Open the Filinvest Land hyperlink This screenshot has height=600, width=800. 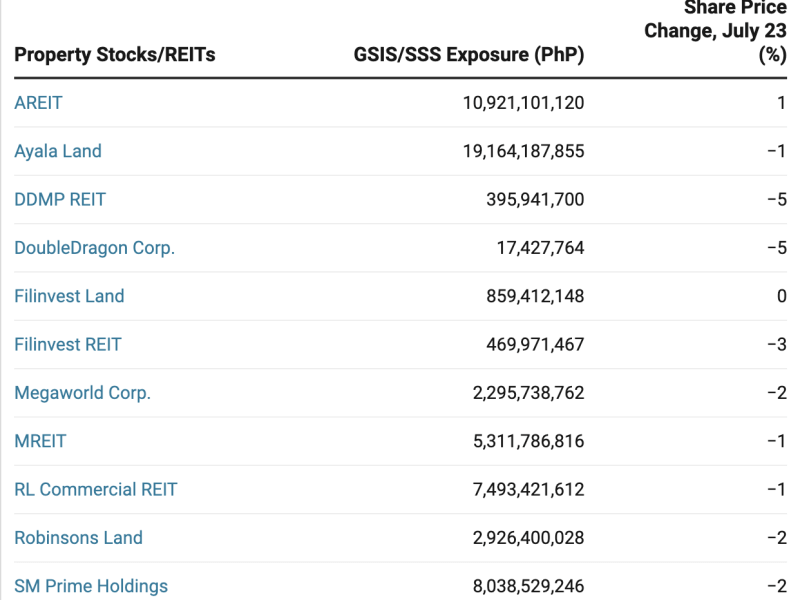click(x=68, y=296)
